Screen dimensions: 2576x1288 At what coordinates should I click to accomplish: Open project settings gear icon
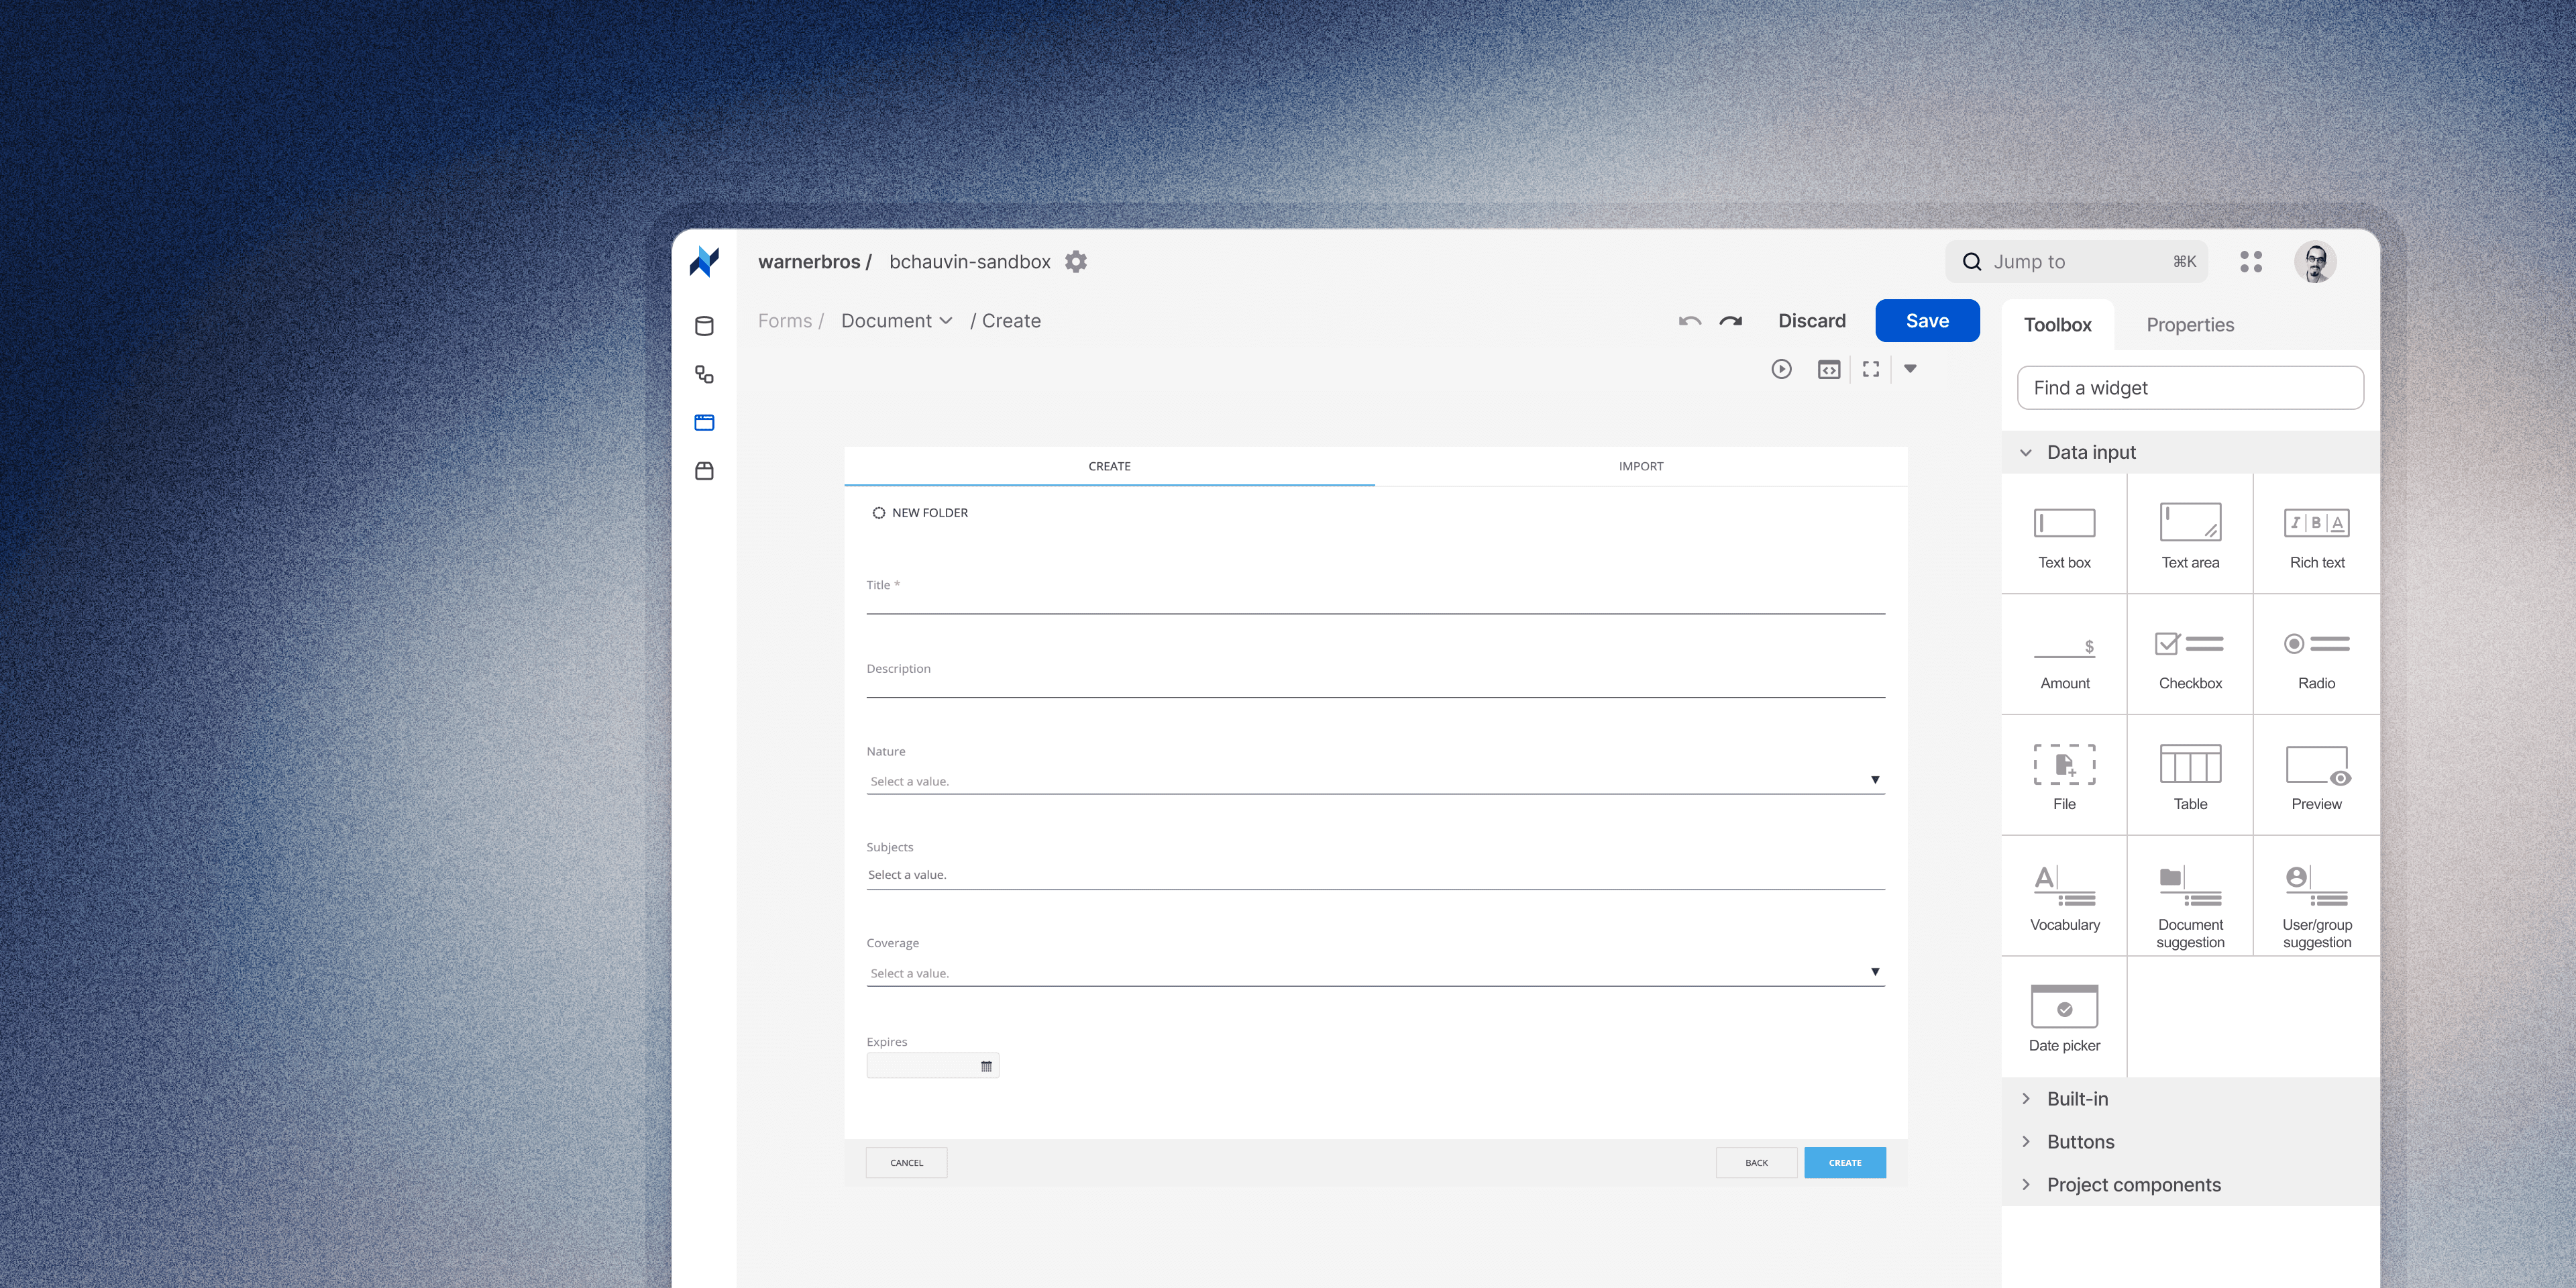tap(1076, 262)
